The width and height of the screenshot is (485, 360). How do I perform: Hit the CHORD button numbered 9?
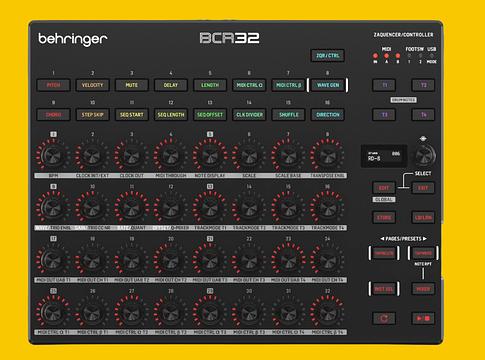(53, 115)
